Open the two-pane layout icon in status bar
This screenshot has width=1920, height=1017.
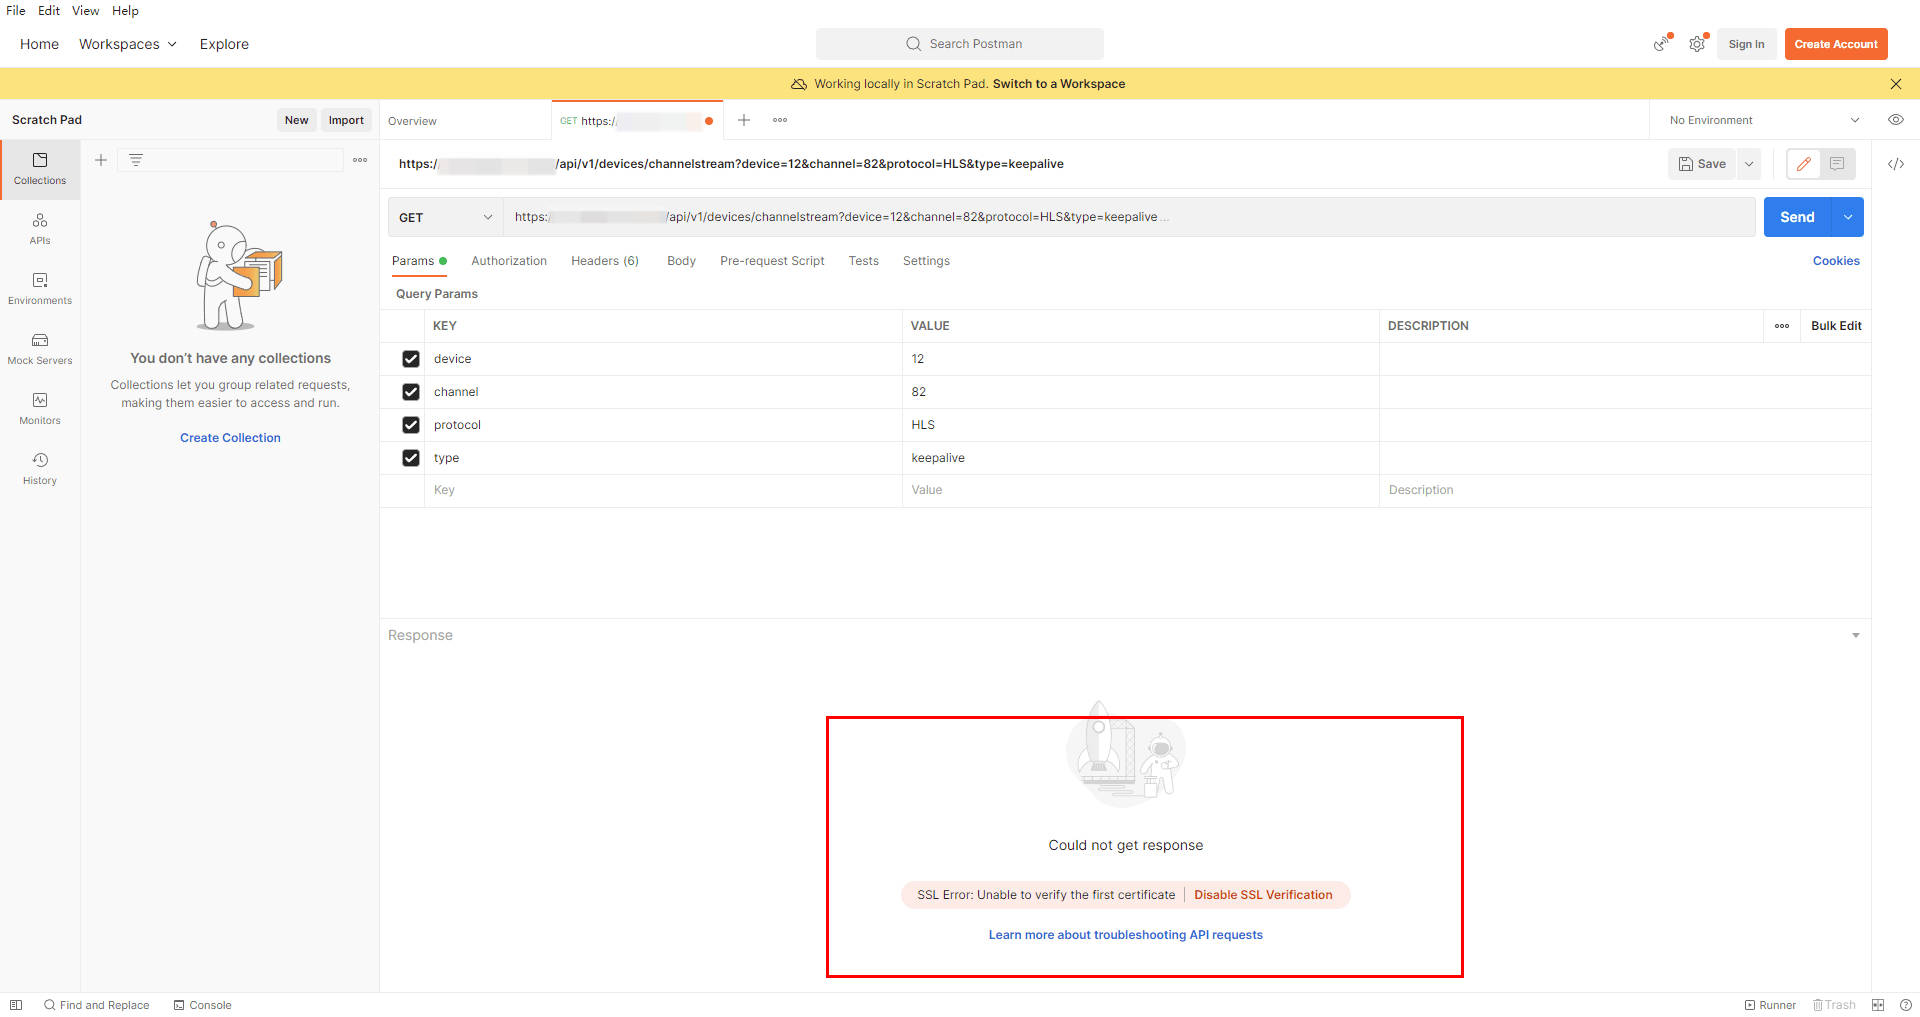click(1878, 1005)
